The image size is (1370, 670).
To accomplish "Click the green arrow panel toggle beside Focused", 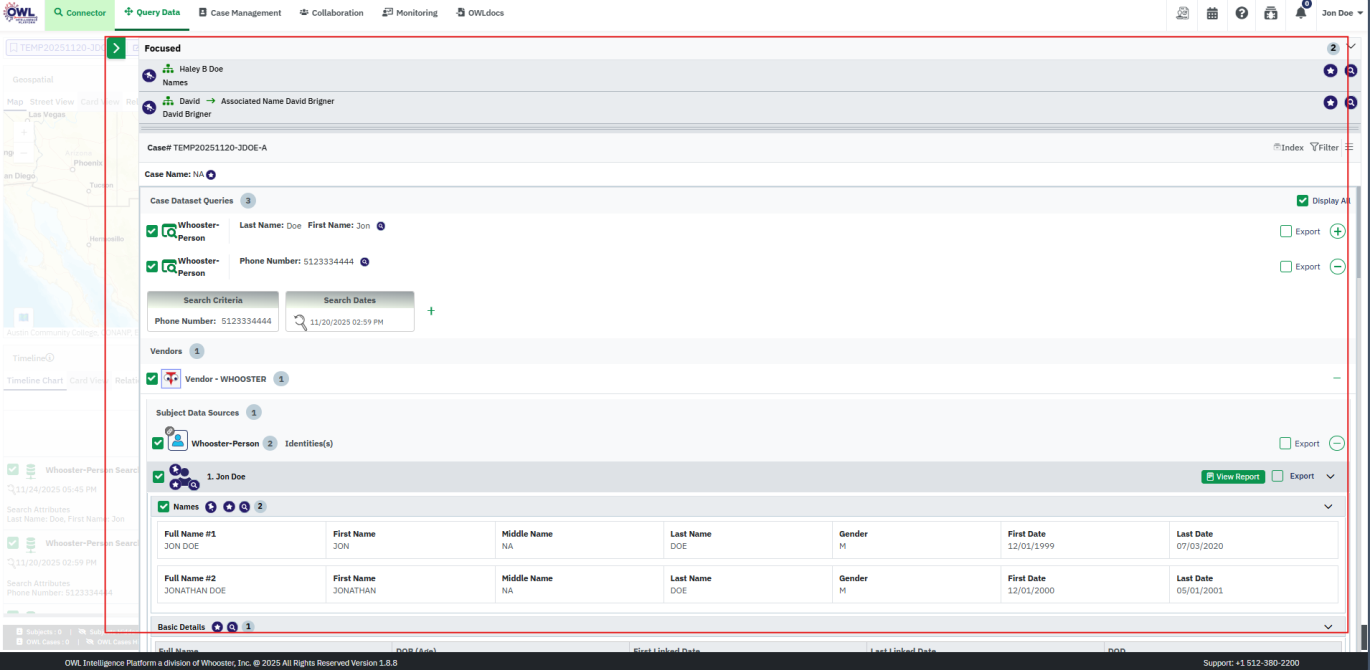I will coord(117,48).
